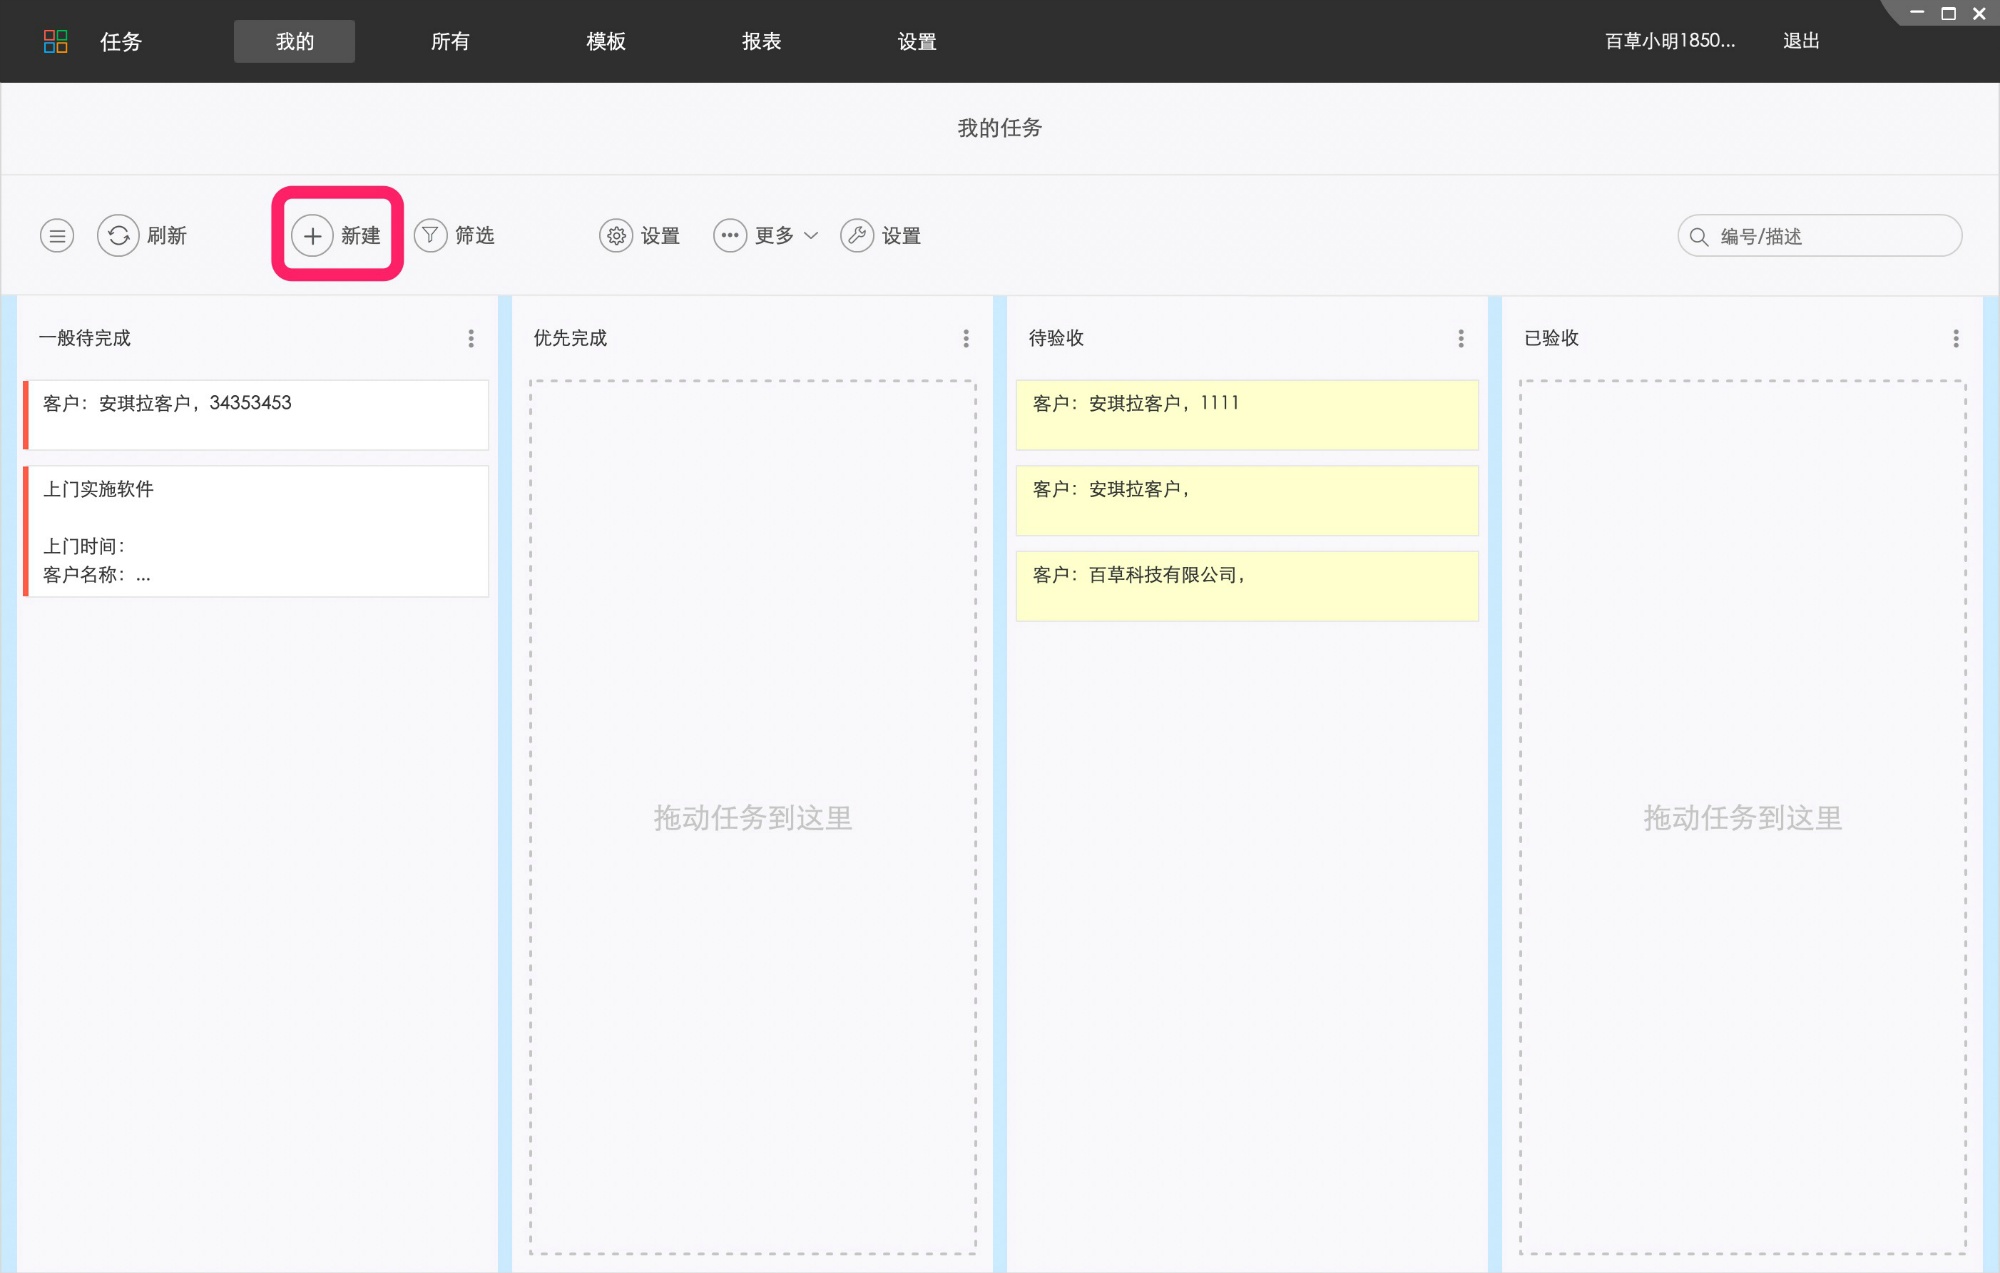Screen dimensions: 2000x1273
Task: Focus the 编号/描述 search field
Action: (1820, 236)
